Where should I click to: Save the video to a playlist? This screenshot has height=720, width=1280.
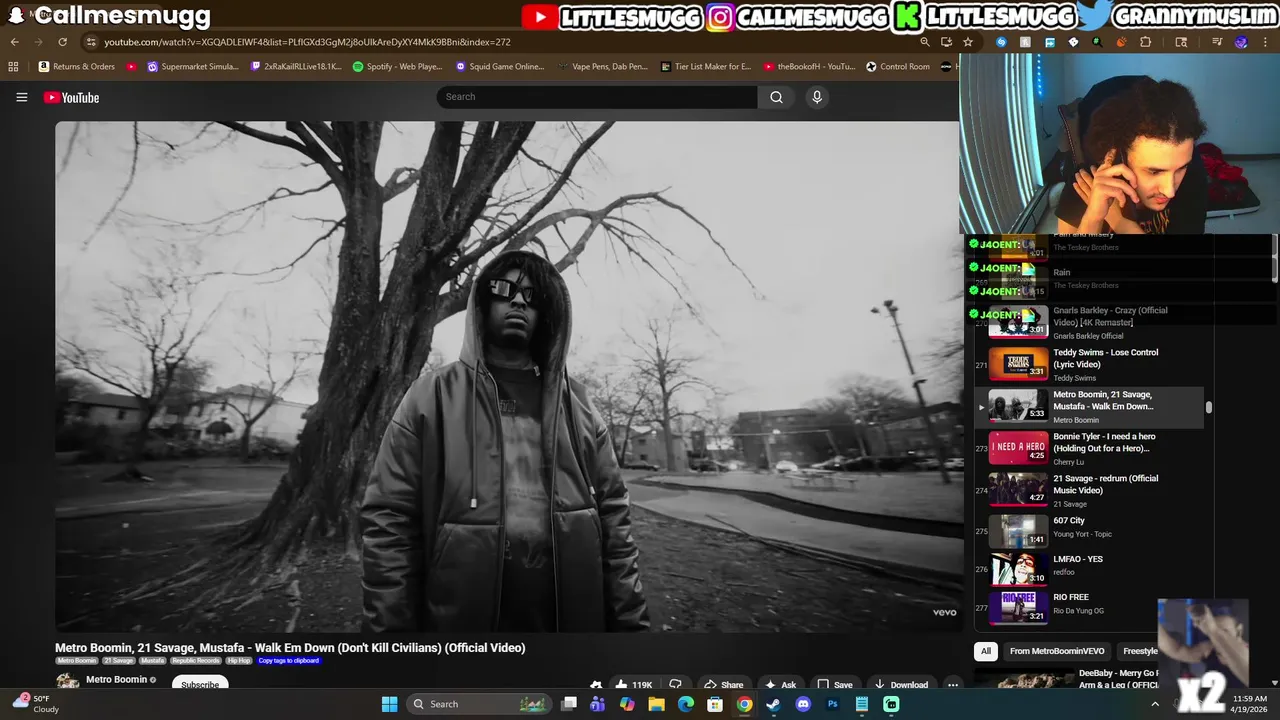(x=834, y=685)
